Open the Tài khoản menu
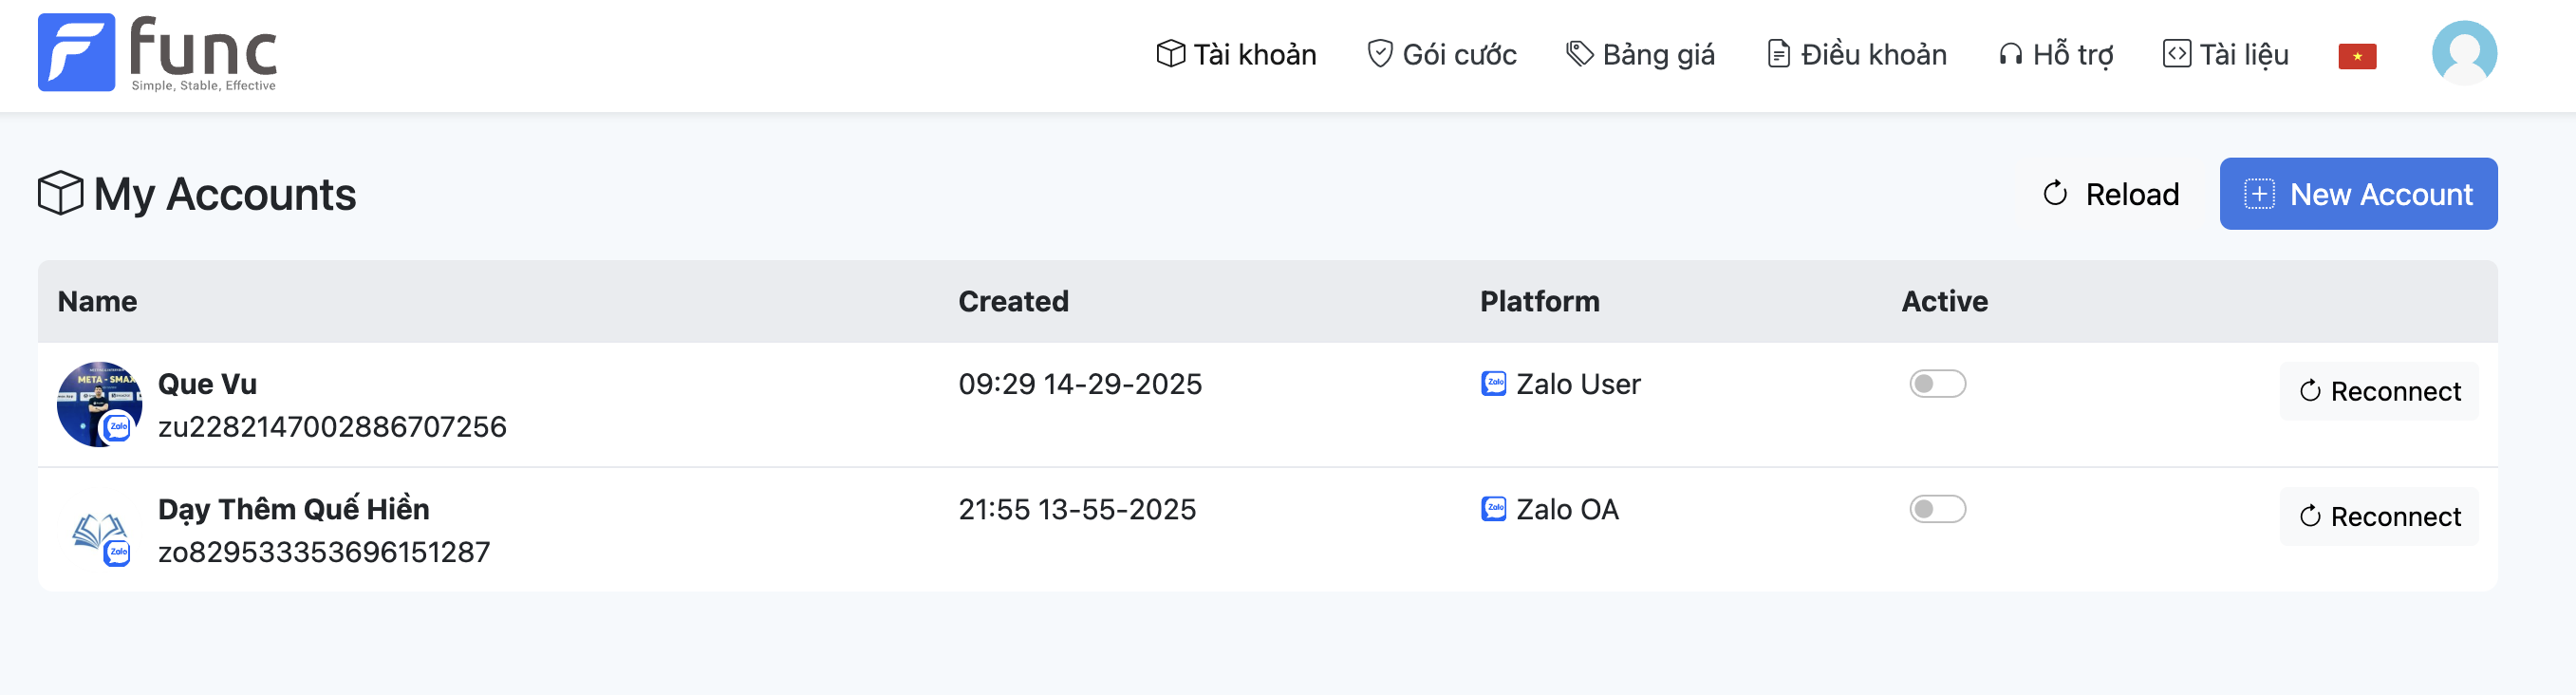 point(1236,54)
